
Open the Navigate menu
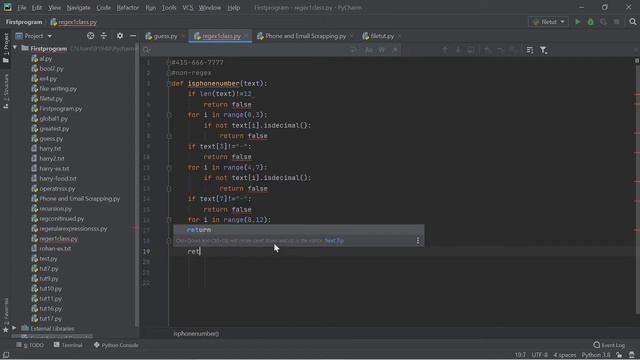pyautogui.click(x=78, y=7)
